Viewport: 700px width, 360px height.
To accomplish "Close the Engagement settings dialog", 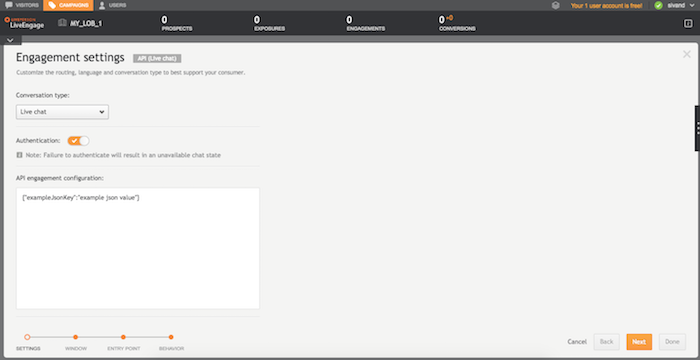I will click(x=687, y=54).
